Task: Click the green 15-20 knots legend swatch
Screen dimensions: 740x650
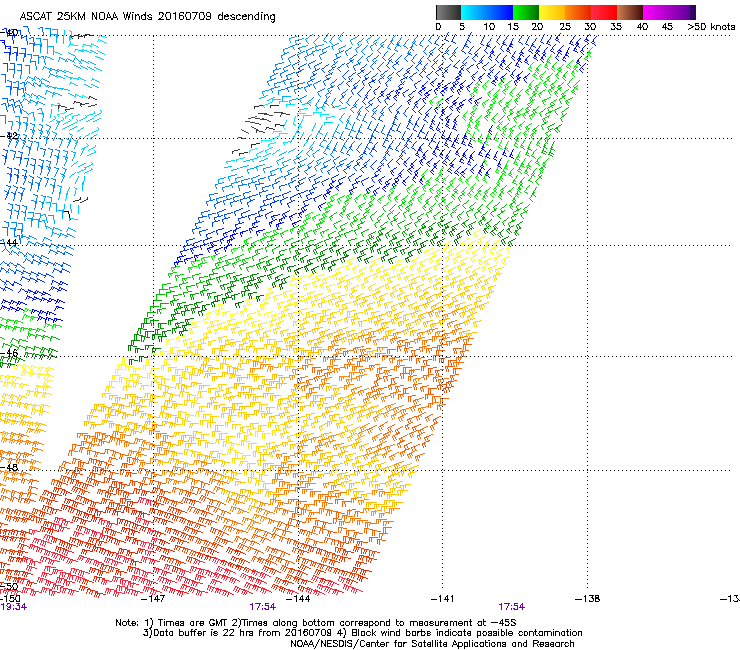Action: click(526, 12)
